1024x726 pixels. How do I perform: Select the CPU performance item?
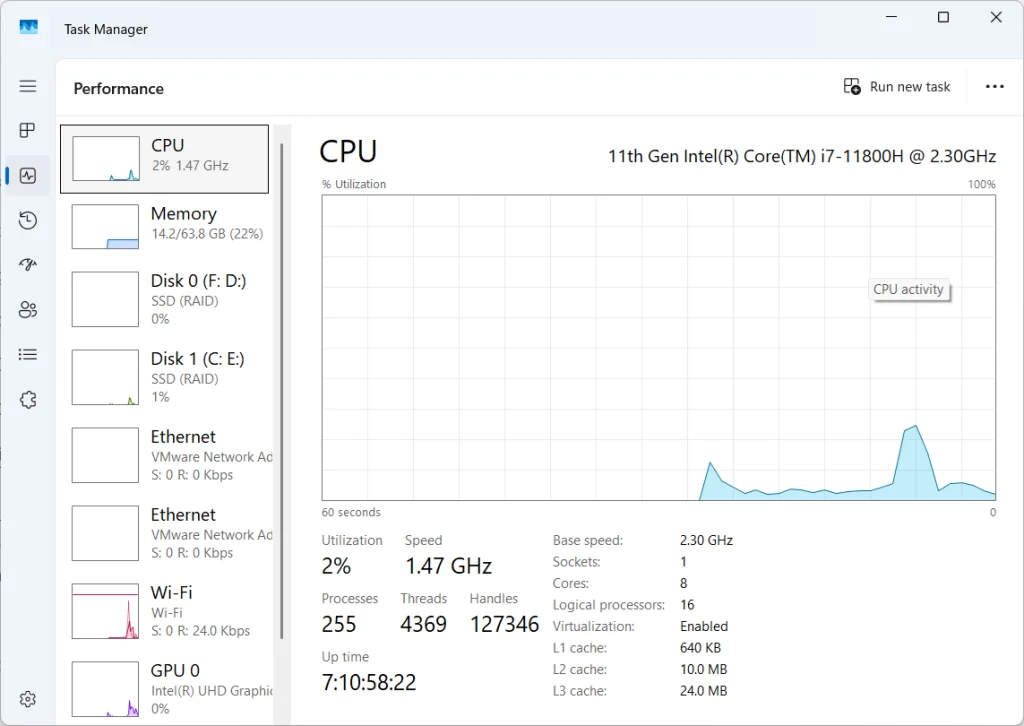pyautogui.click(x=165, y=159)
